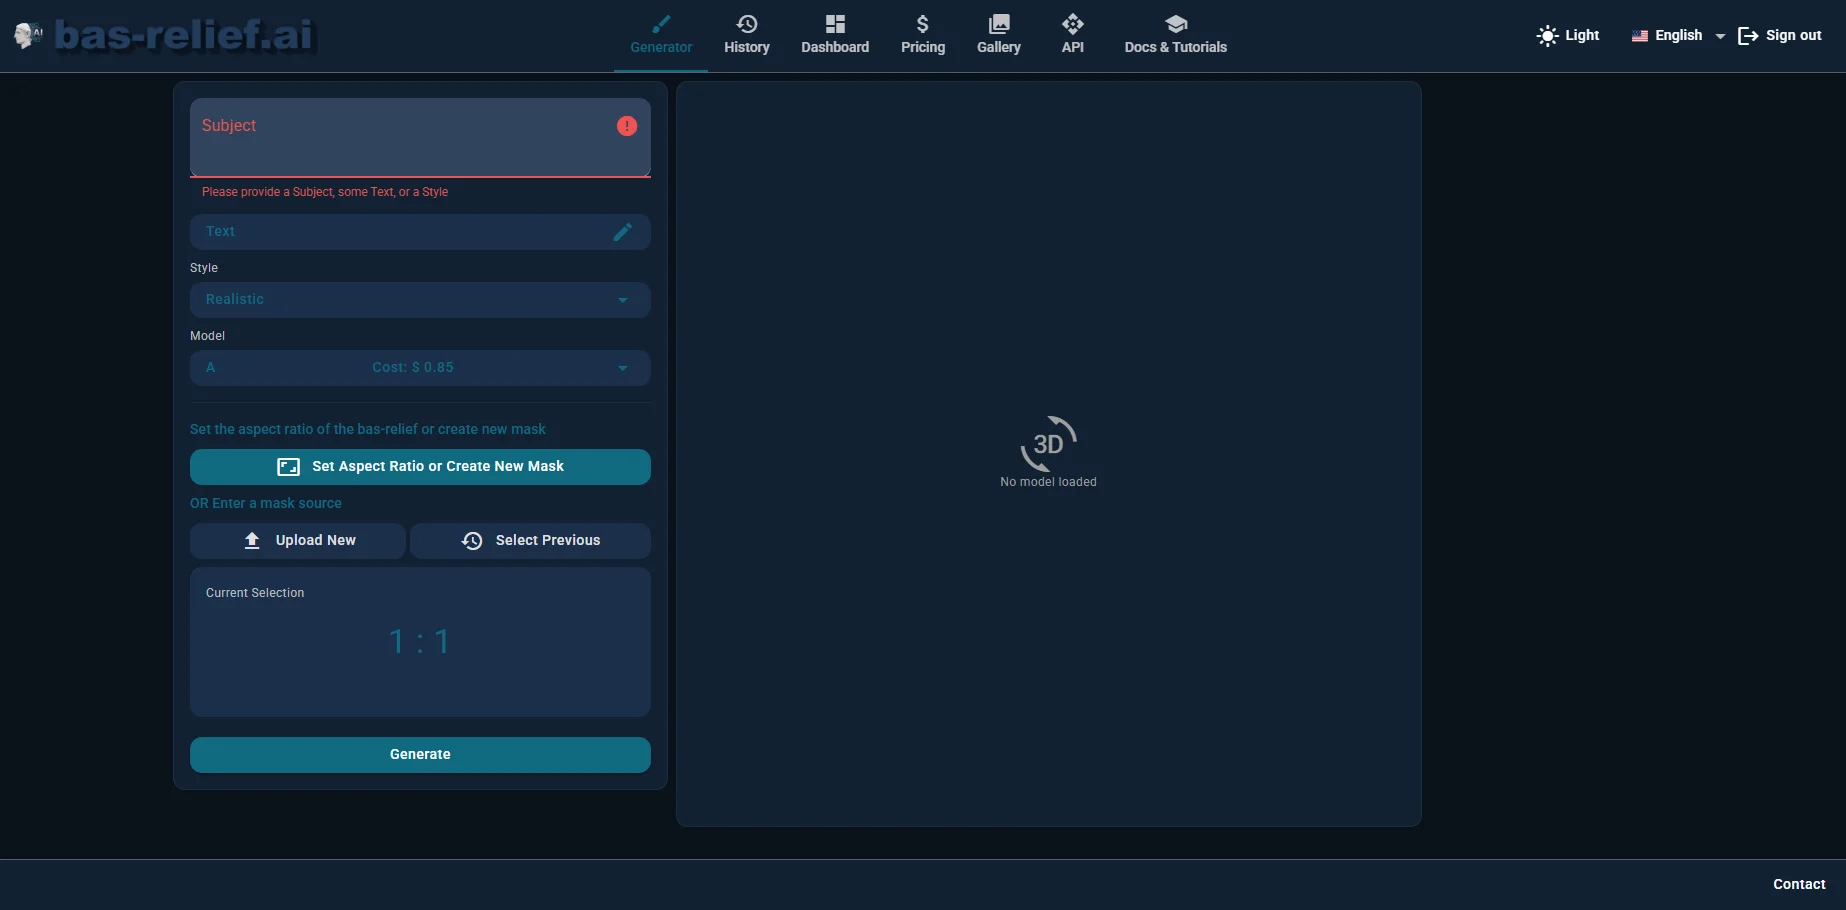The width and height of the screenshot is (1846, 910).
Task: Toggle the theme to Light mode
Action: pyautogui.click(x=1547, y=35)
